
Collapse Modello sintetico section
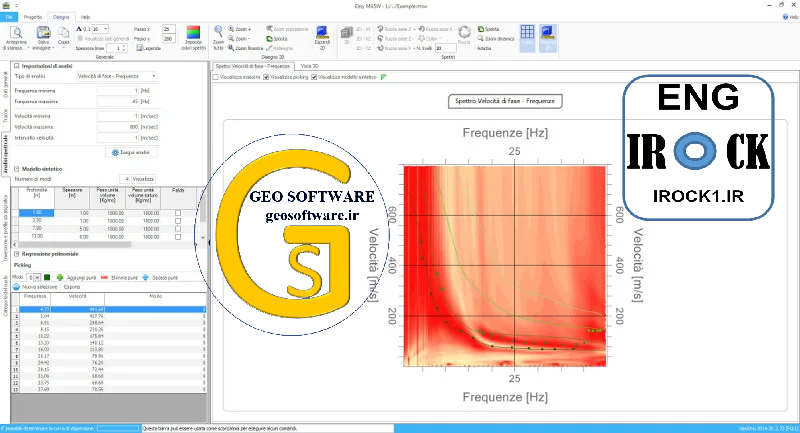pyautogui.click(x=16, y=169)
